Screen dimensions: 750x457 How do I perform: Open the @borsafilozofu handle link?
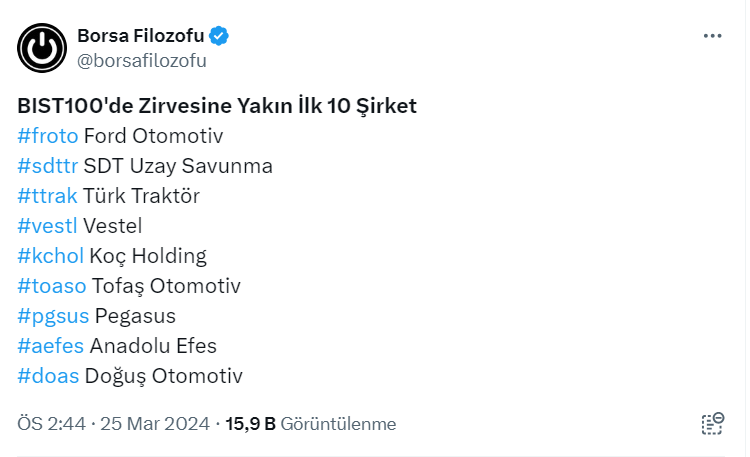[x=141, y=60]
